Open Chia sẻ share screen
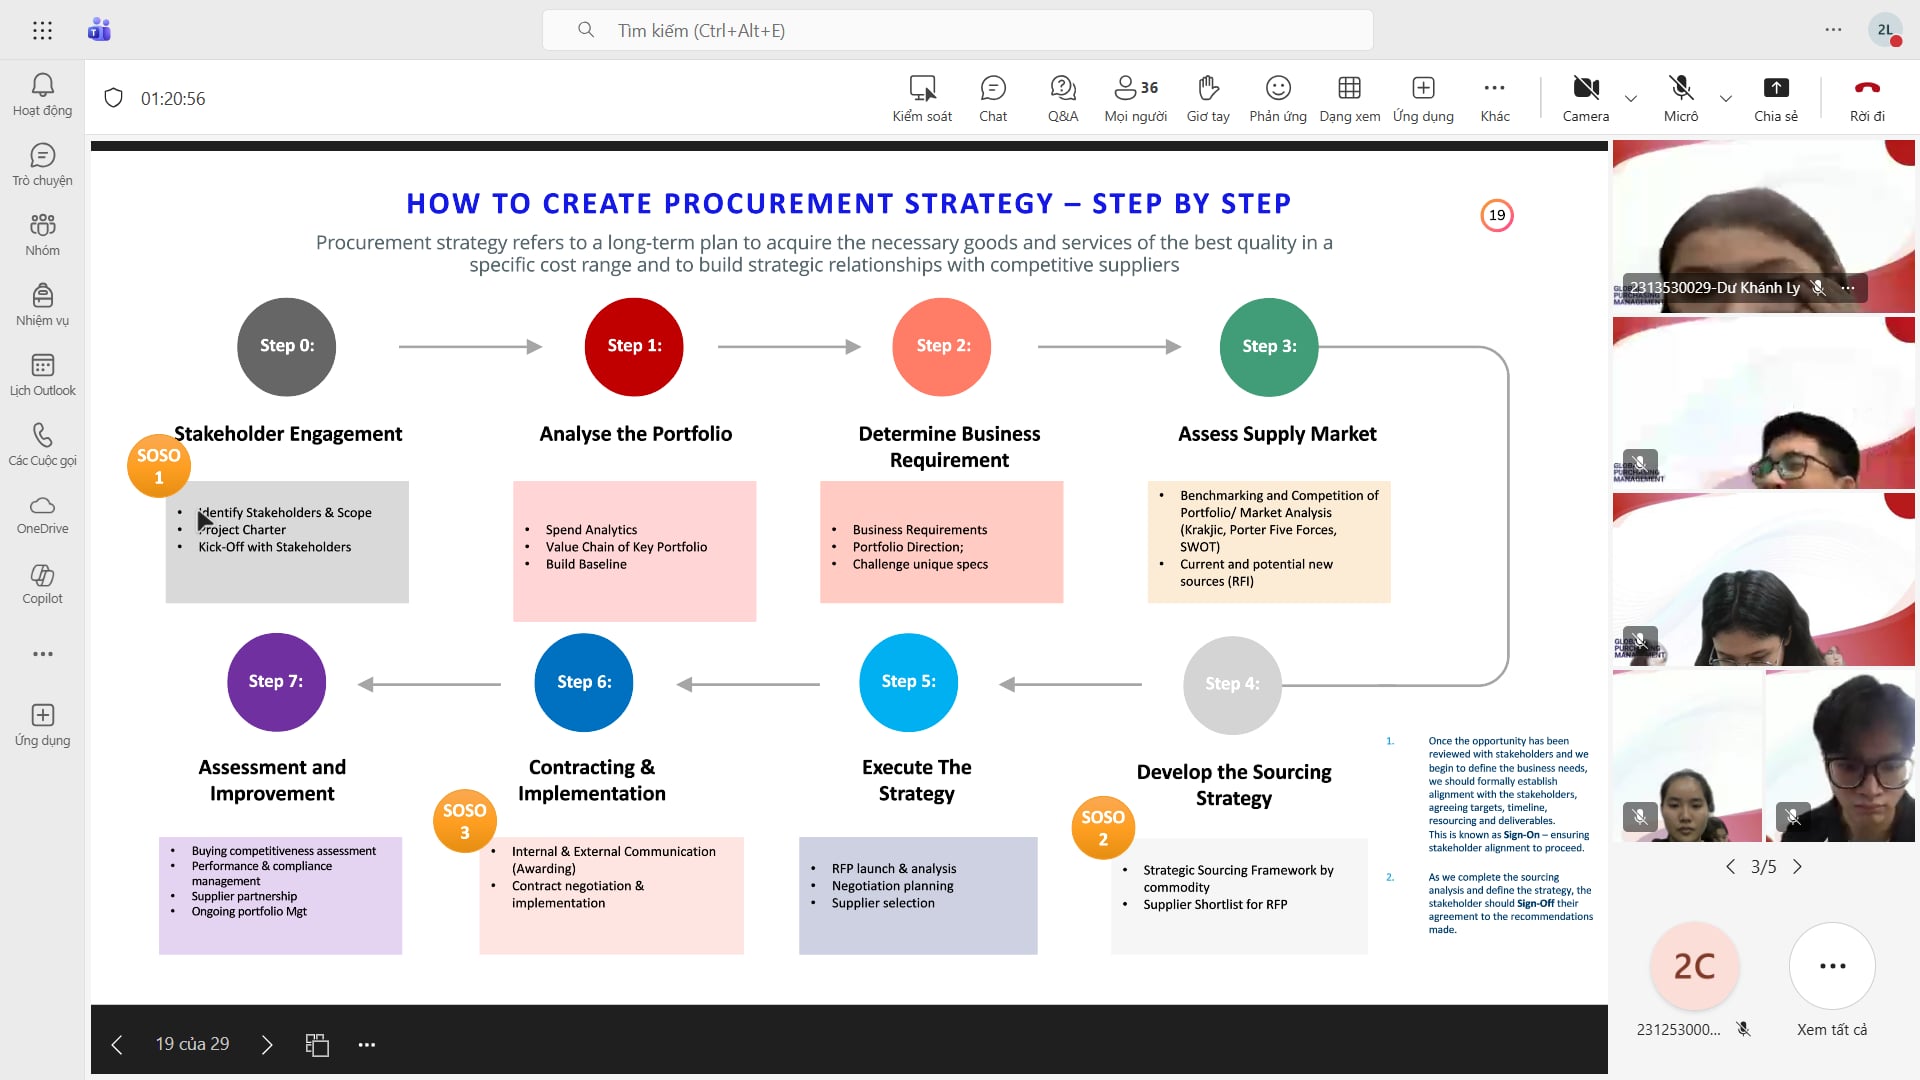Viewport: 1920px width, 1080px height. tap(1775, 98)
